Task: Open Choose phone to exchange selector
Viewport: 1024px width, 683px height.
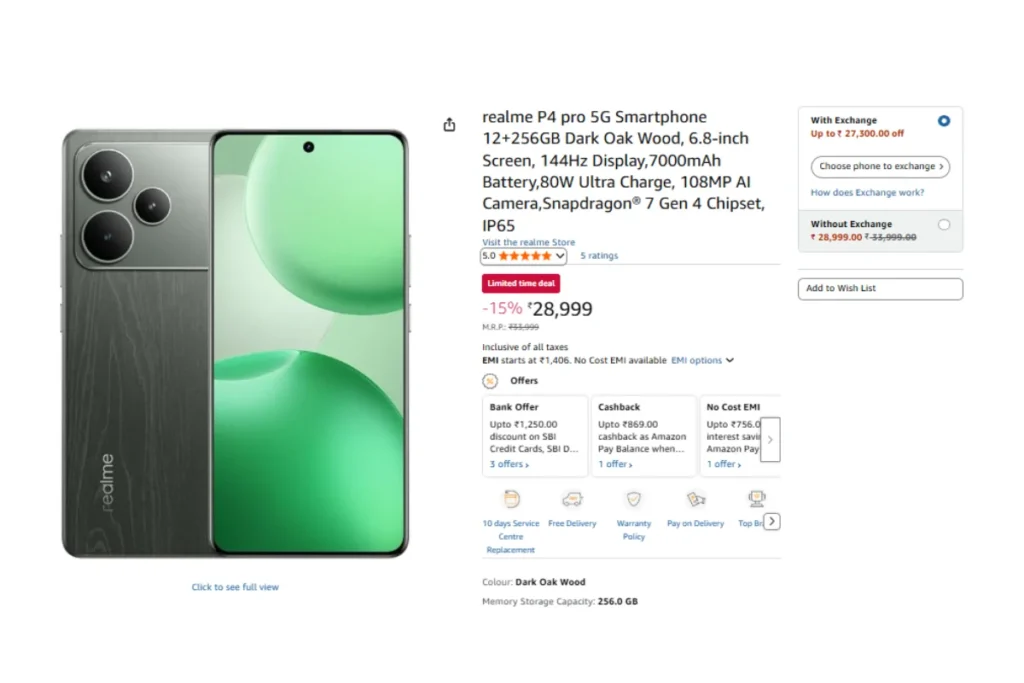Action: pos(880,167)
